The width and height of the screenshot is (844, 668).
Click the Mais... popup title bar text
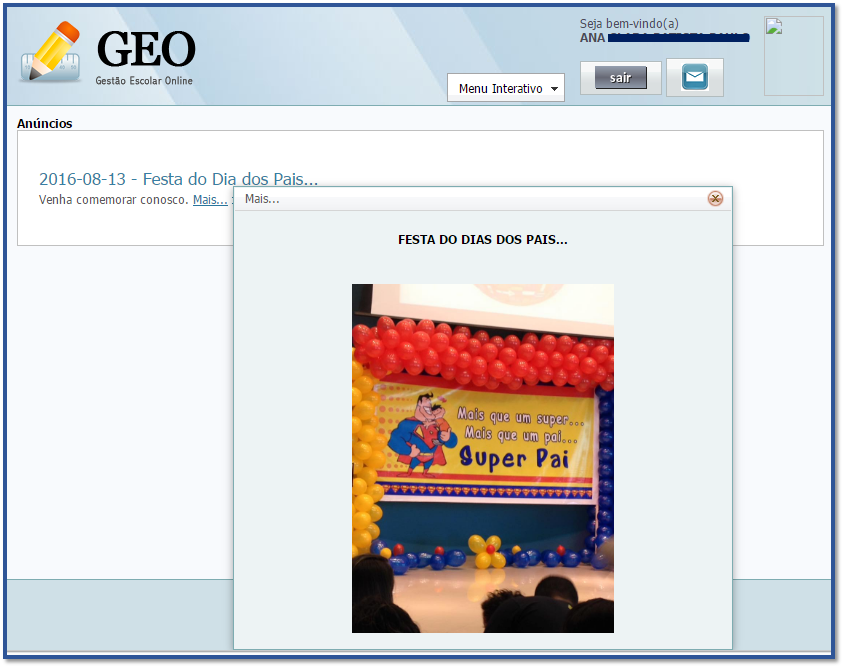262,199
